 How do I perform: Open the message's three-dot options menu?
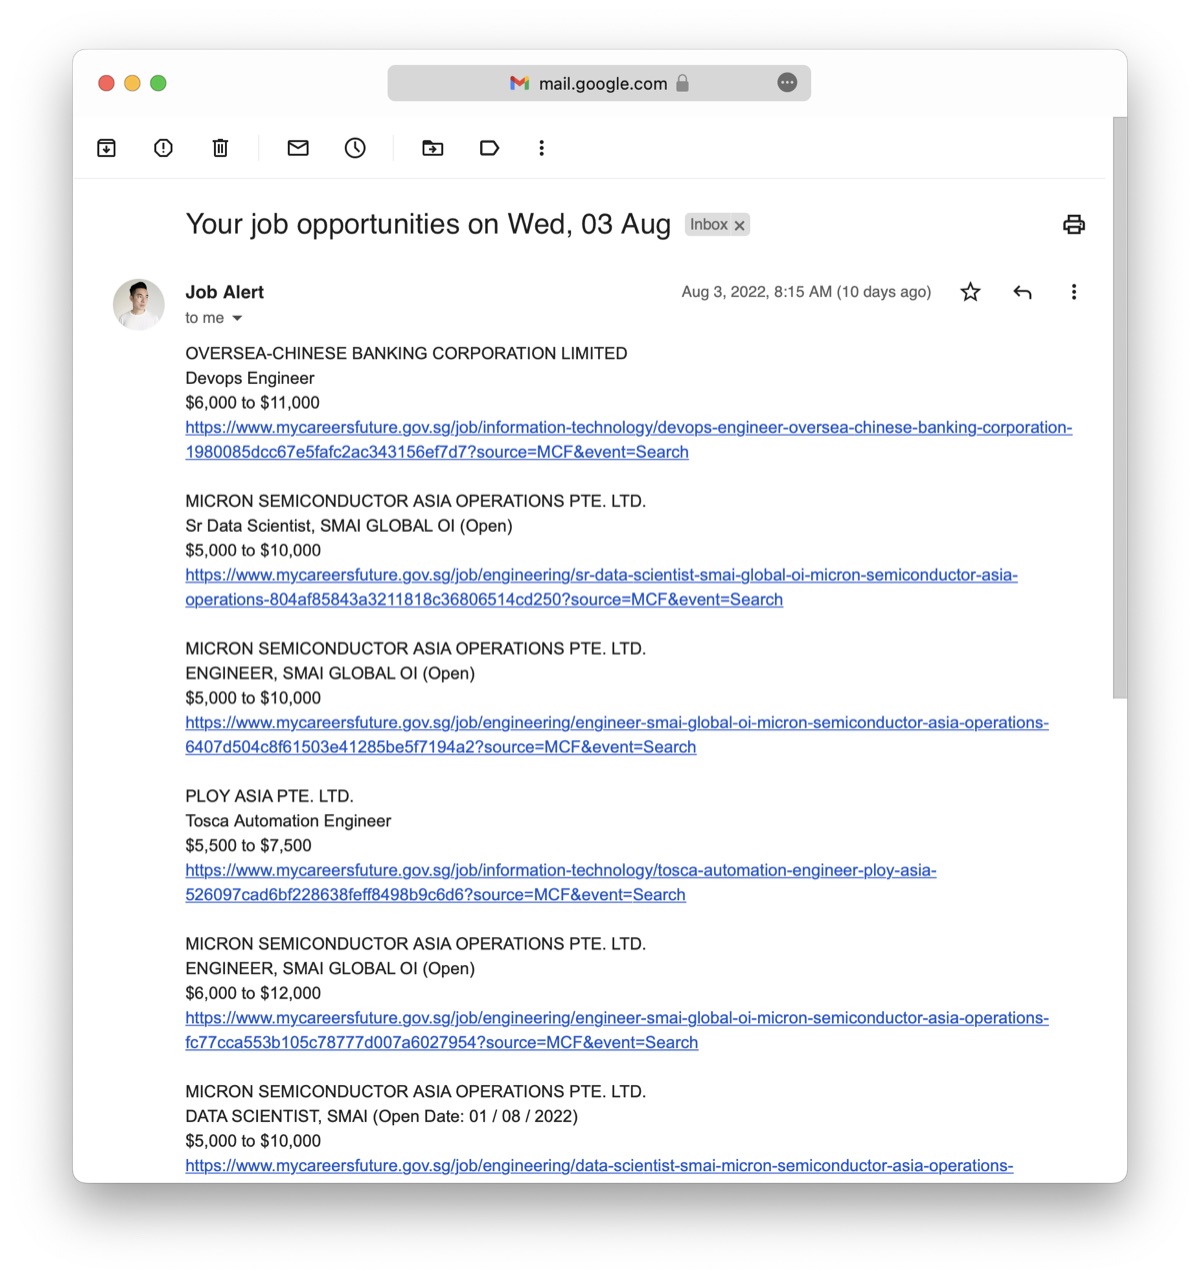pyautogui.click(x=1074, y=292)
